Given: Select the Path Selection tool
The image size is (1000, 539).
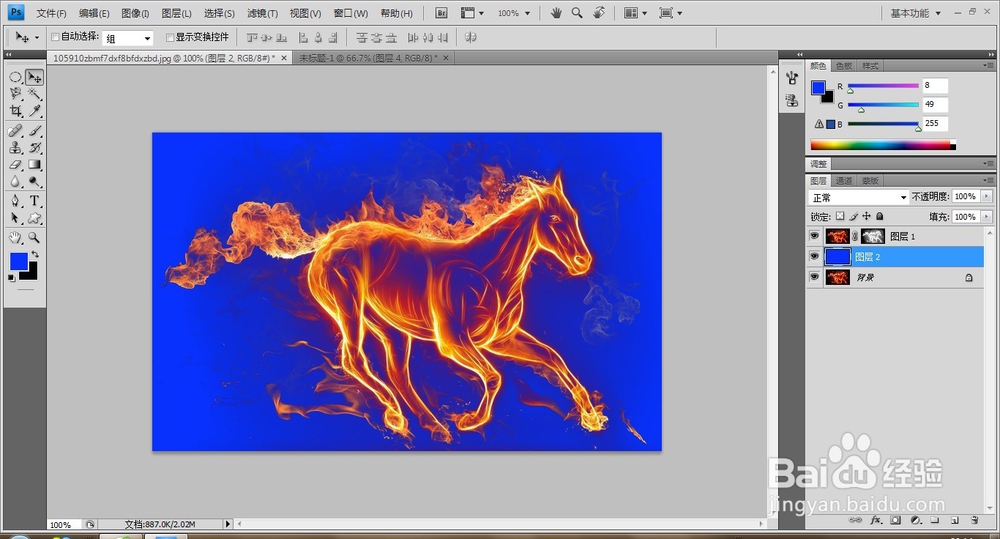Looking at the screenshot, I should (x=15, y=218).
